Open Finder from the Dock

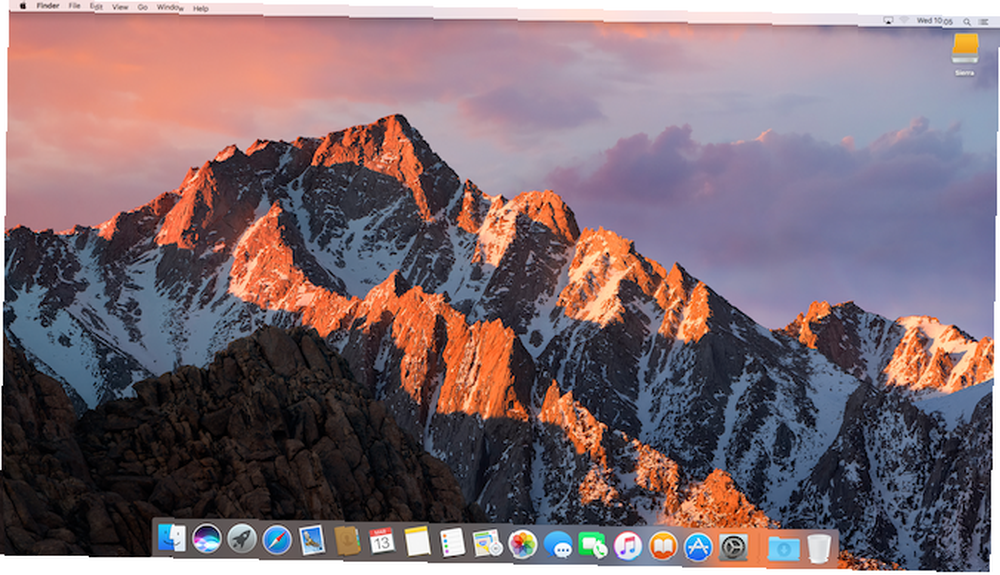click(172, 539)
